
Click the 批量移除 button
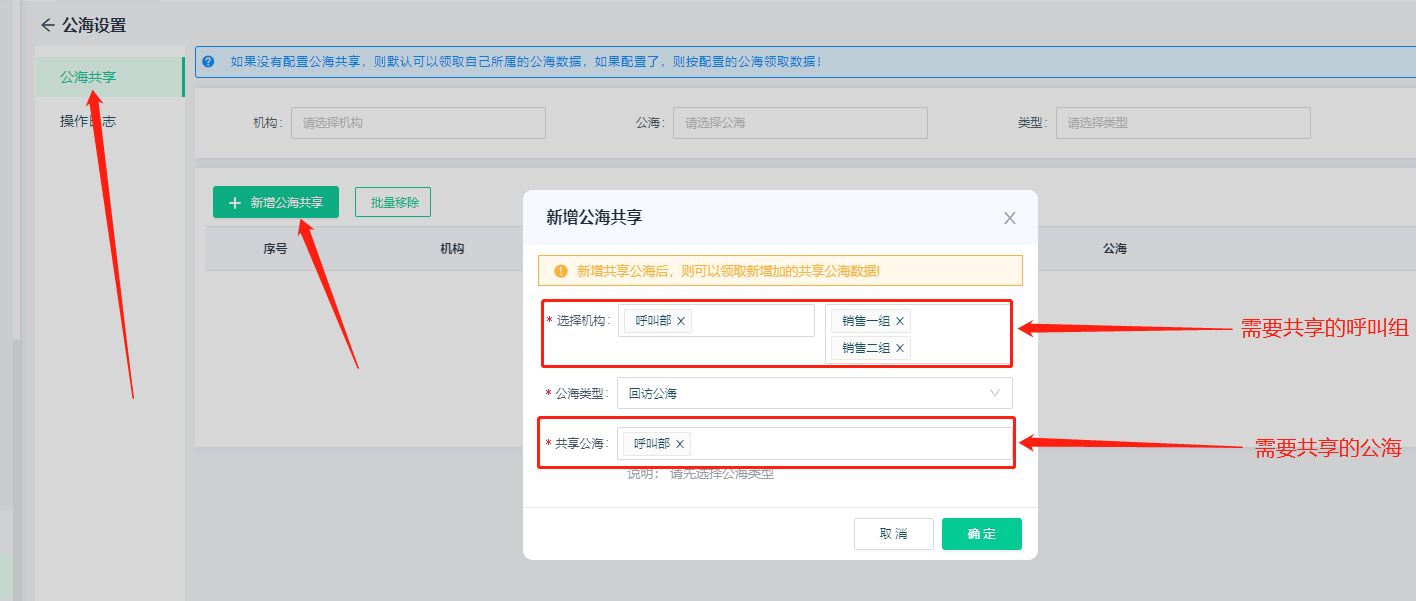point(393,202)
